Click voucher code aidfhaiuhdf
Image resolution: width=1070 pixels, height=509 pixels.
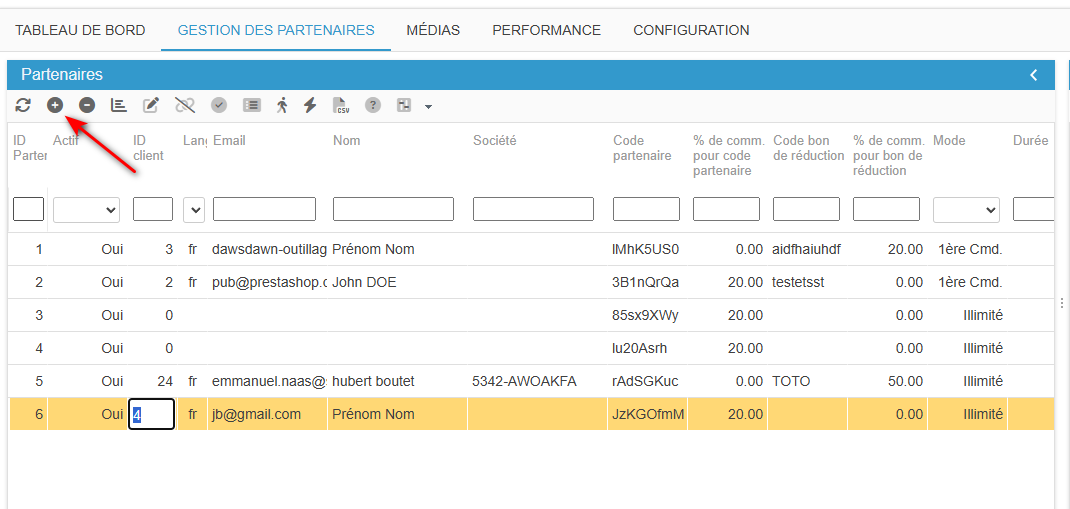click(807, 250)
